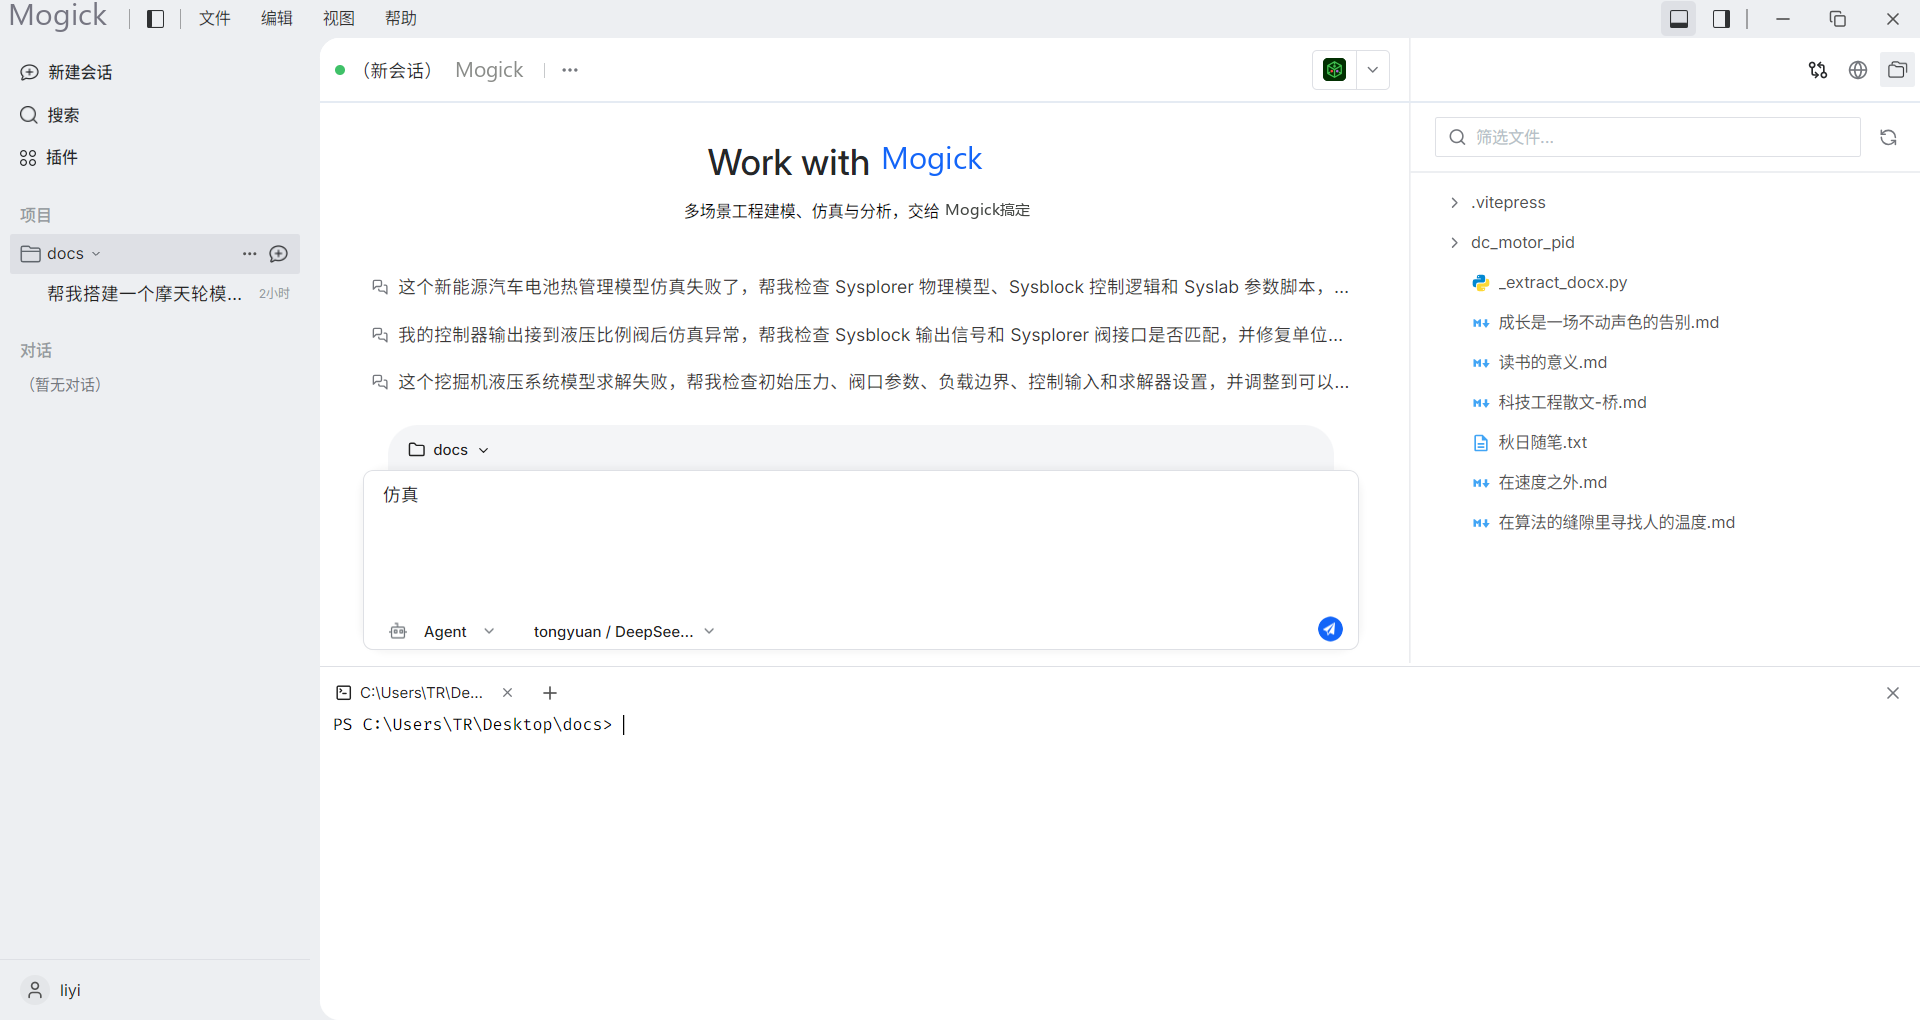Refresh the file list

[x=1888, y=138]
